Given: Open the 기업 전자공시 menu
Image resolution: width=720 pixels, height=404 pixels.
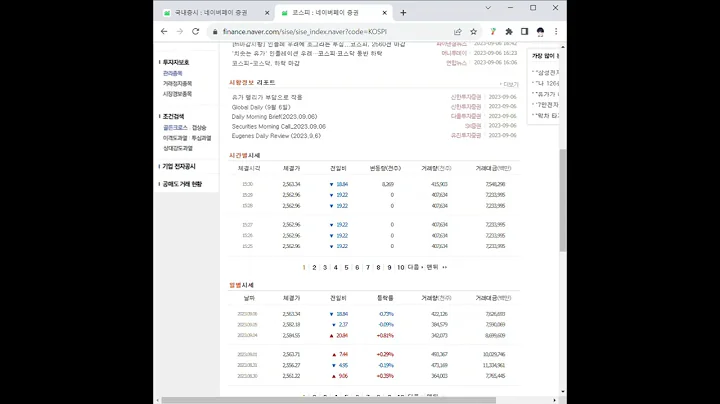Looking at the screenshot, I should [x=179, y=166].
